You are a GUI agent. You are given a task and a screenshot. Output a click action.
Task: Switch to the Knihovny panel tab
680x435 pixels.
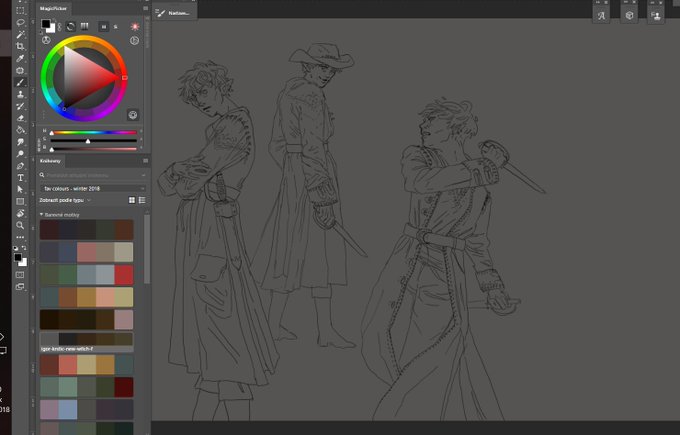coord(50,161)
